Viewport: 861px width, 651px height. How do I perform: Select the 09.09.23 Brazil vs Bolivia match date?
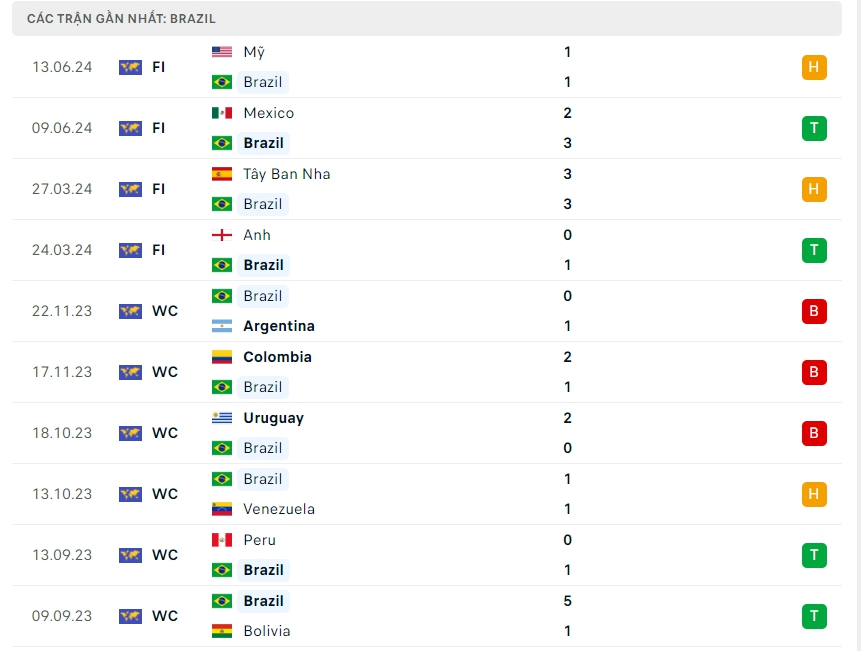click(62, 616)
